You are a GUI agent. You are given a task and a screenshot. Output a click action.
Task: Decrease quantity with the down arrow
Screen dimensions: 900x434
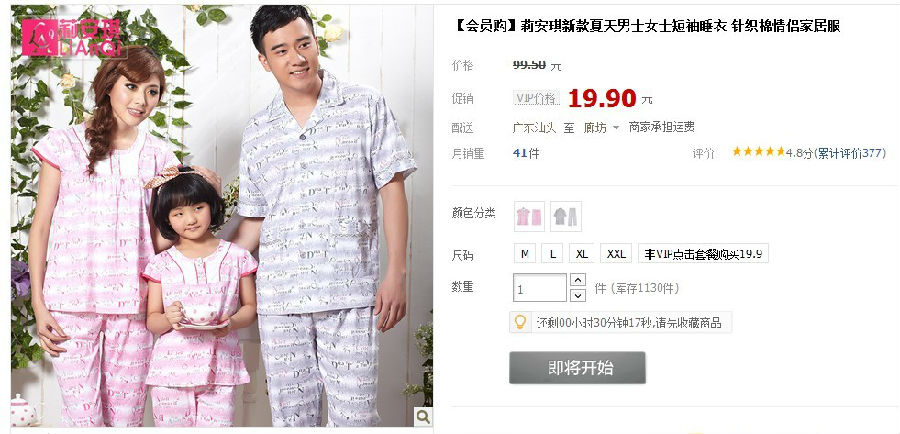click(x=577, y=296)
